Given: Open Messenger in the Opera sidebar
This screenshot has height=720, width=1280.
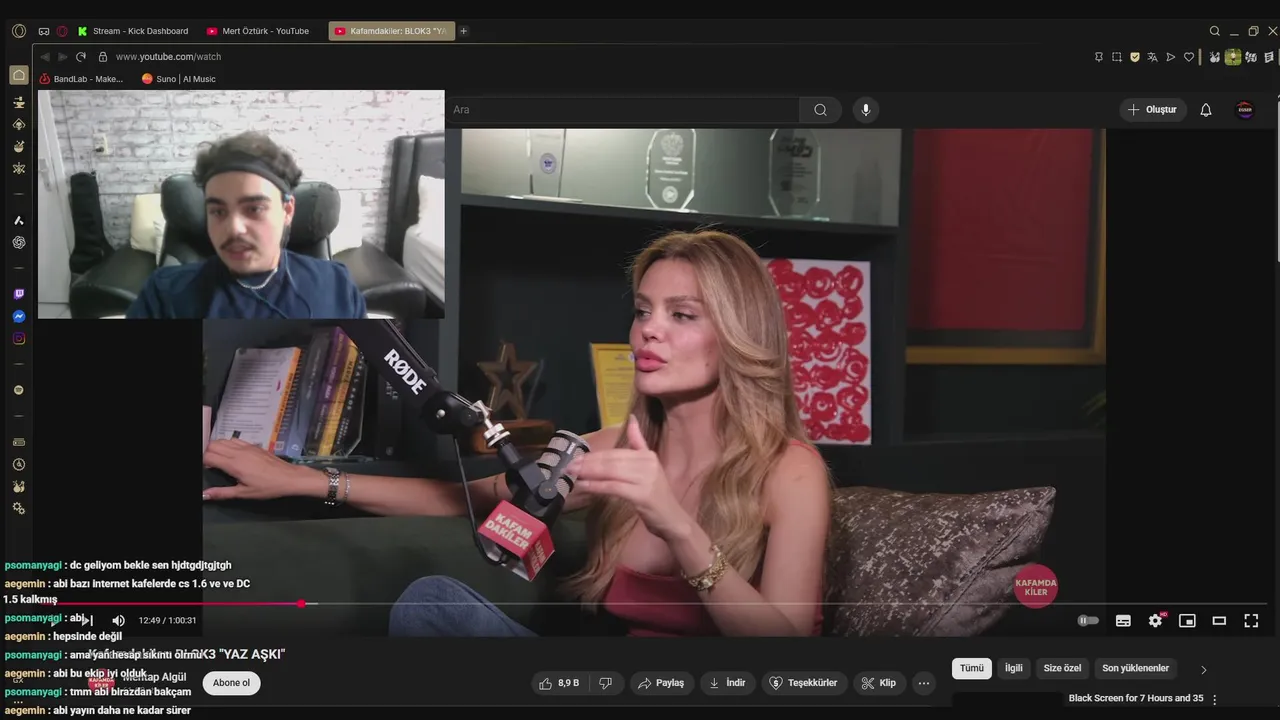Looking at the screenshot, I should point(18,316).
